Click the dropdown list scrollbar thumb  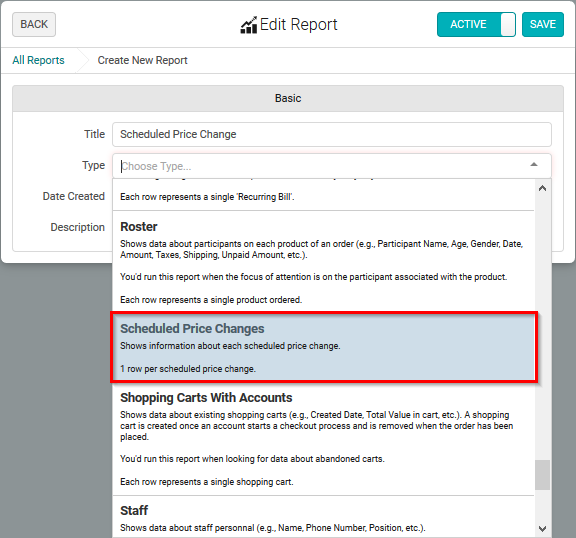point(542,475)
